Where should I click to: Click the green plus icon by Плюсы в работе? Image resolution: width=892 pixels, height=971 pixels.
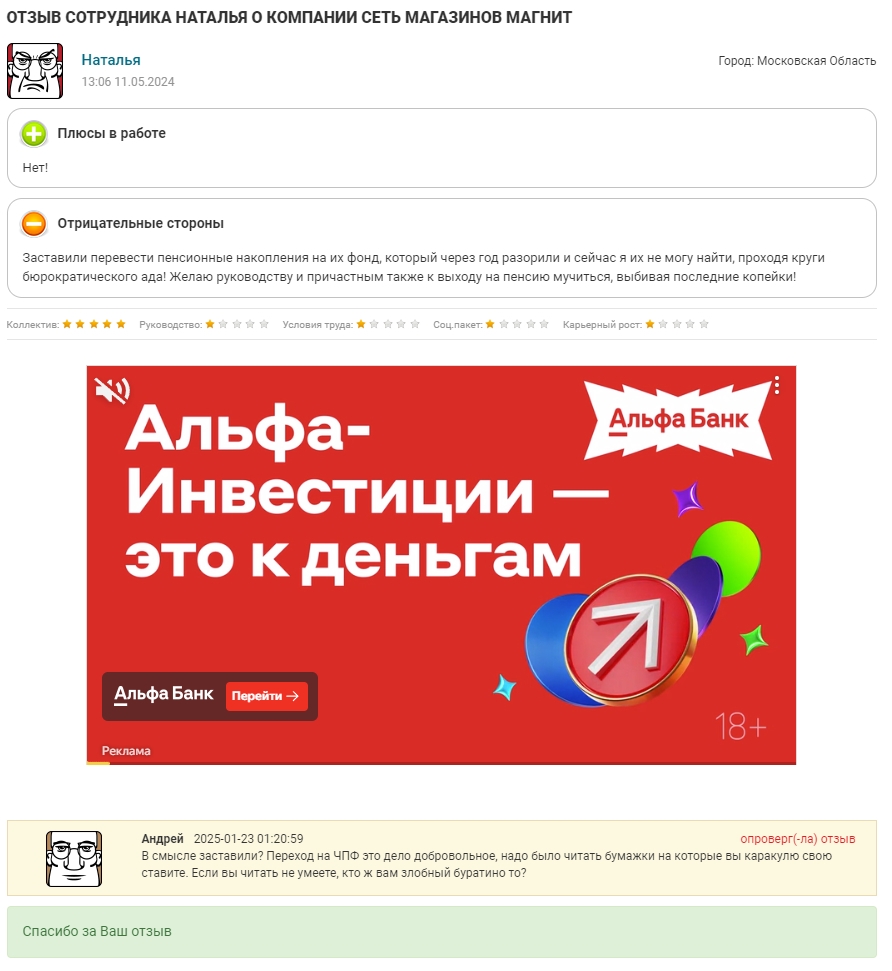coord(34,134)
